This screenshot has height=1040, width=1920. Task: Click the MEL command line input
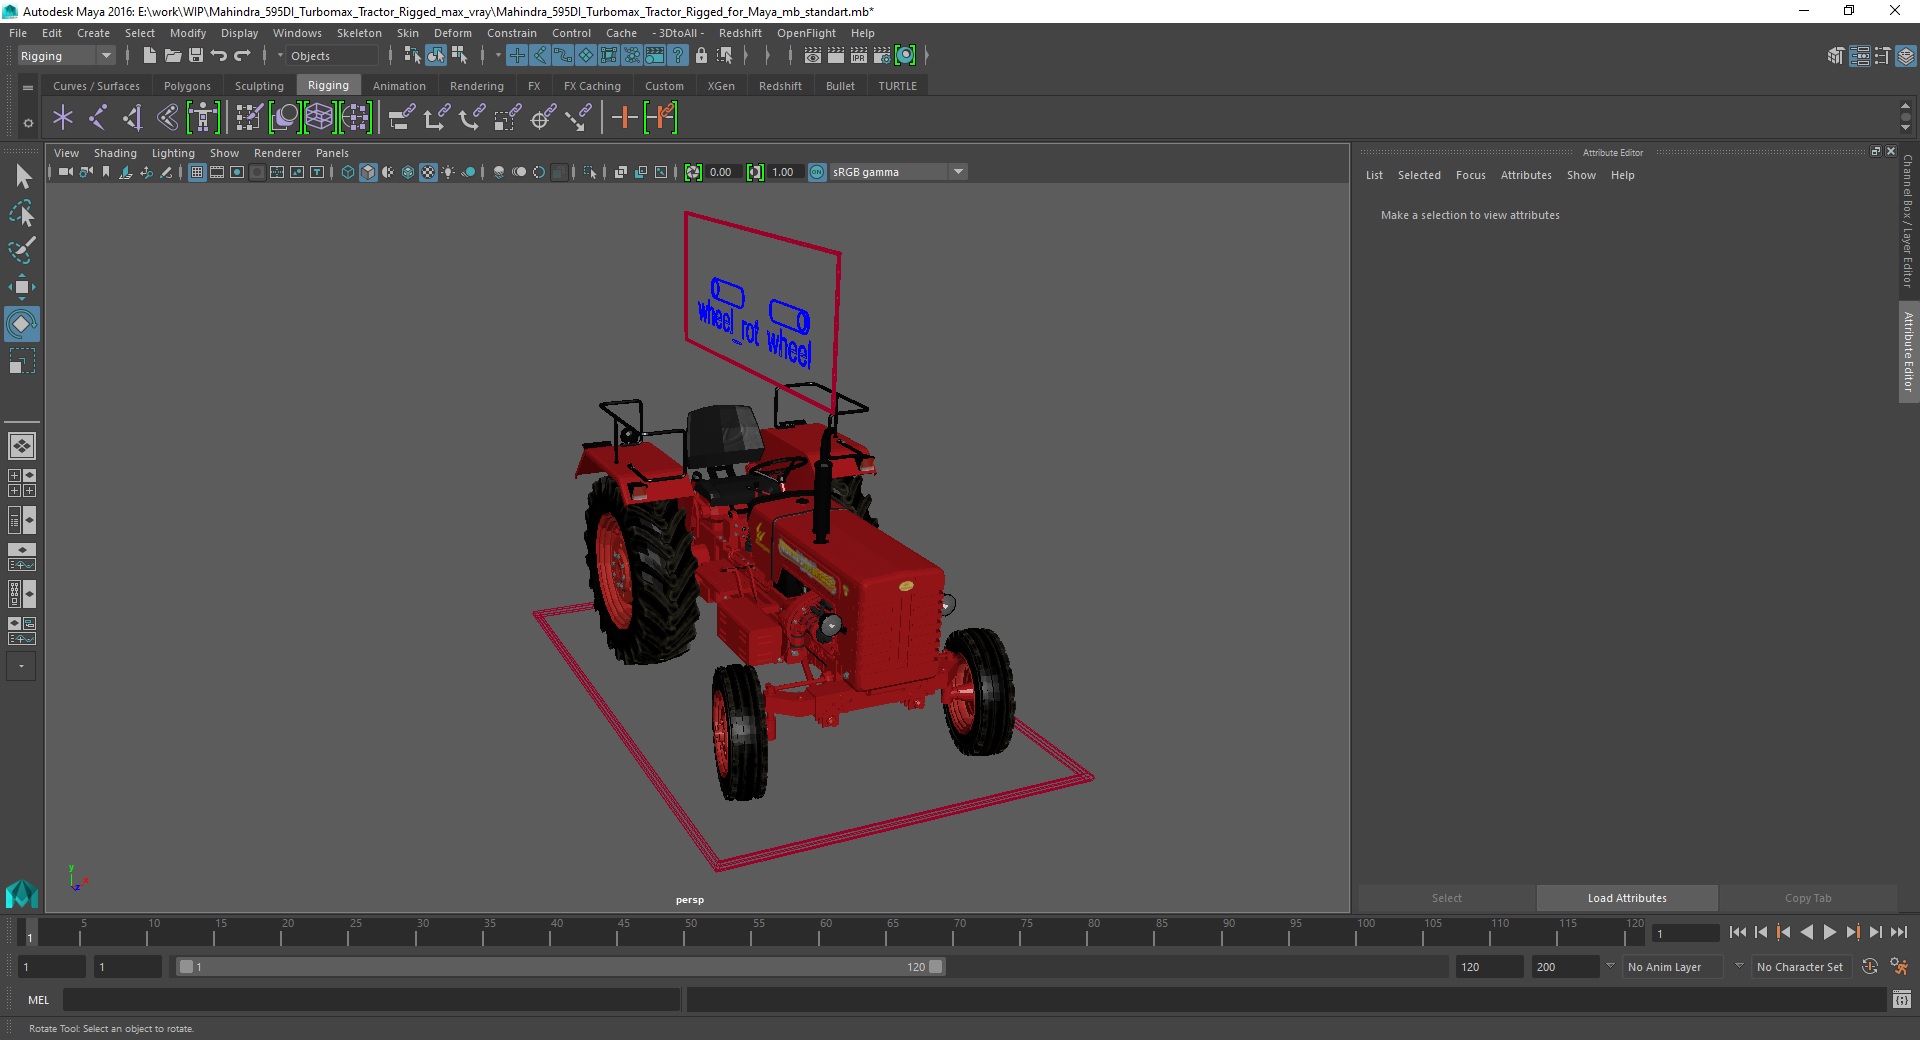click(x=372, y=1000)
